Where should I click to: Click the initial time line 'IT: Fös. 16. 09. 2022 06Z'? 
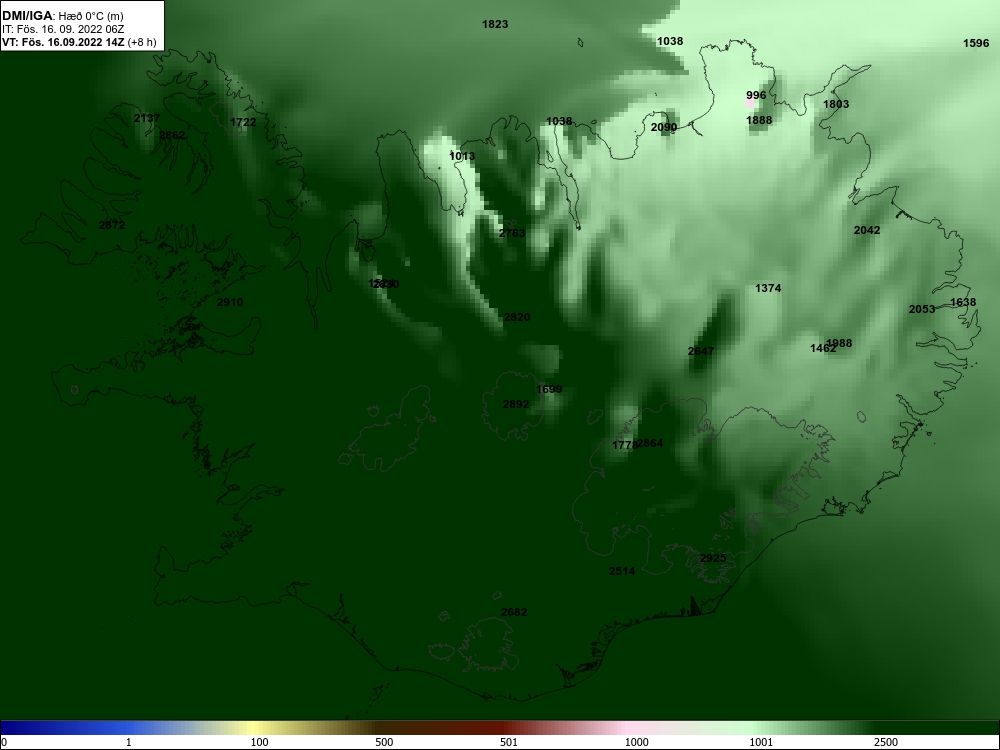(x=62, y=29)
